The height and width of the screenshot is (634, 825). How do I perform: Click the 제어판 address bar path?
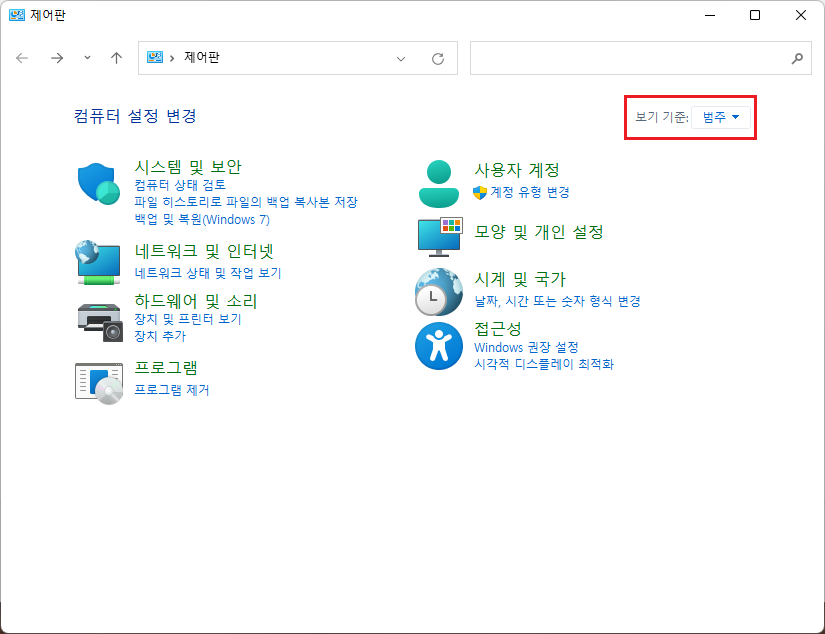pos(202,58)
